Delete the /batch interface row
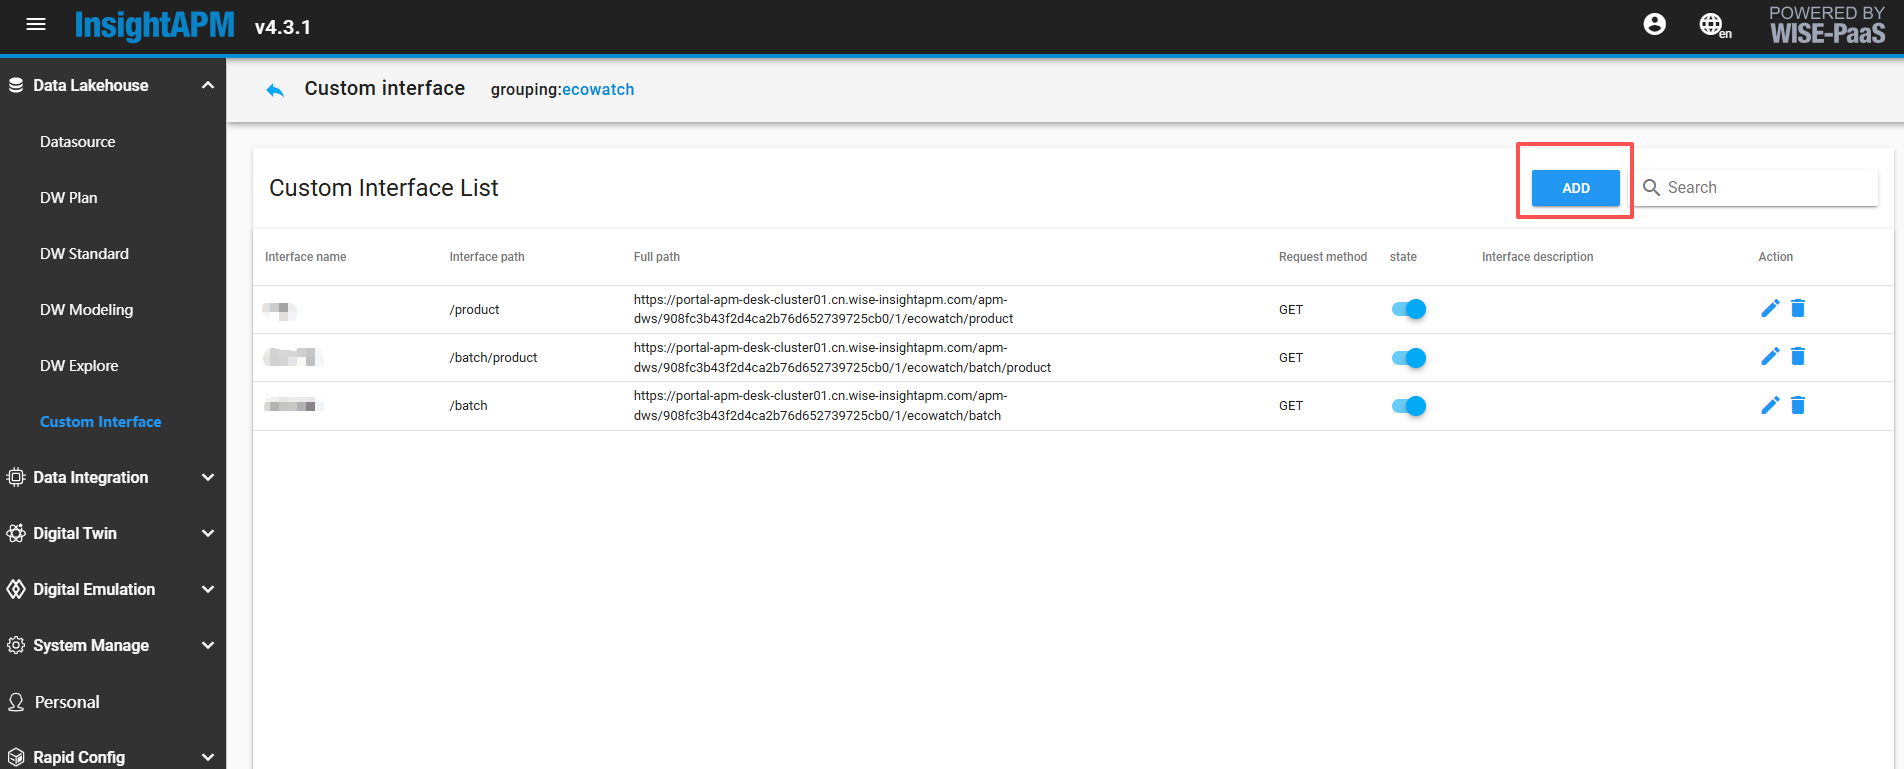The height and width of the screenshot is (769, 1904). 1798,405
